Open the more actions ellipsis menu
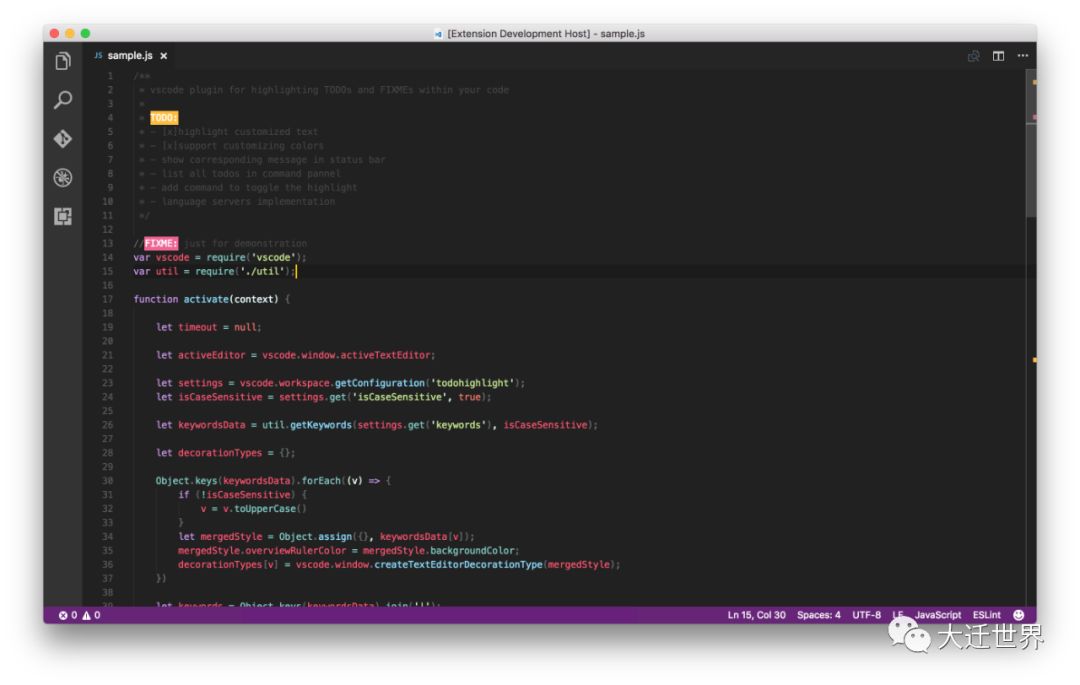This screenshot has width=1080, height=685. pyautogui.click(x=1022, y=56)
